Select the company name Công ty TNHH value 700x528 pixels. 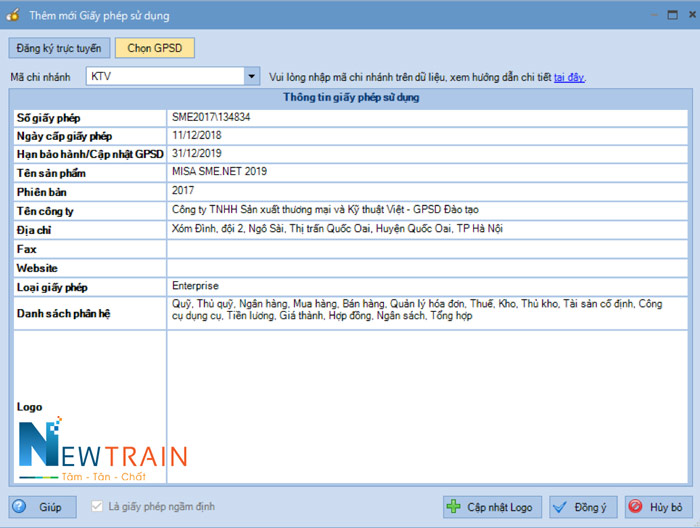pos(325,209)
